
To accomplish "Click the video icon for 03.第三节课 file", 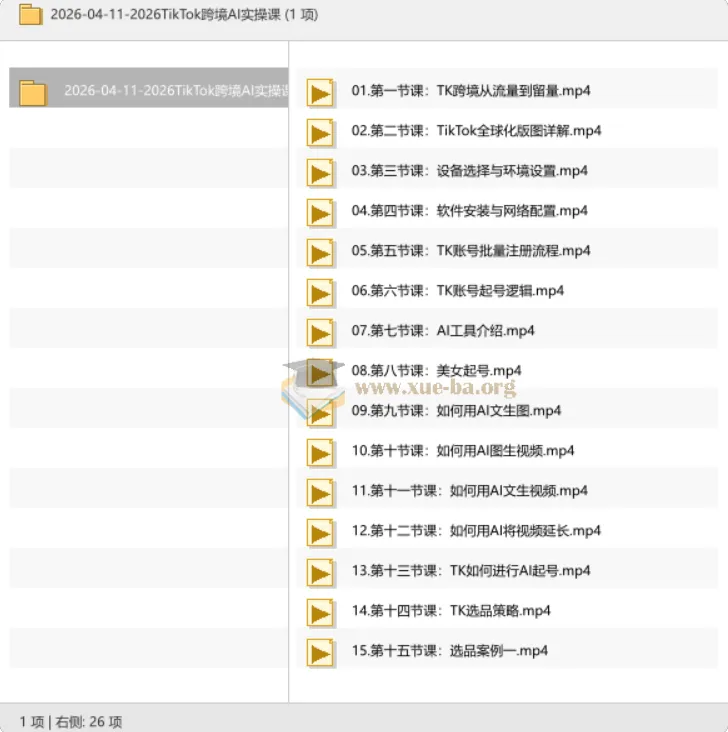I will [x=320, y=173].
